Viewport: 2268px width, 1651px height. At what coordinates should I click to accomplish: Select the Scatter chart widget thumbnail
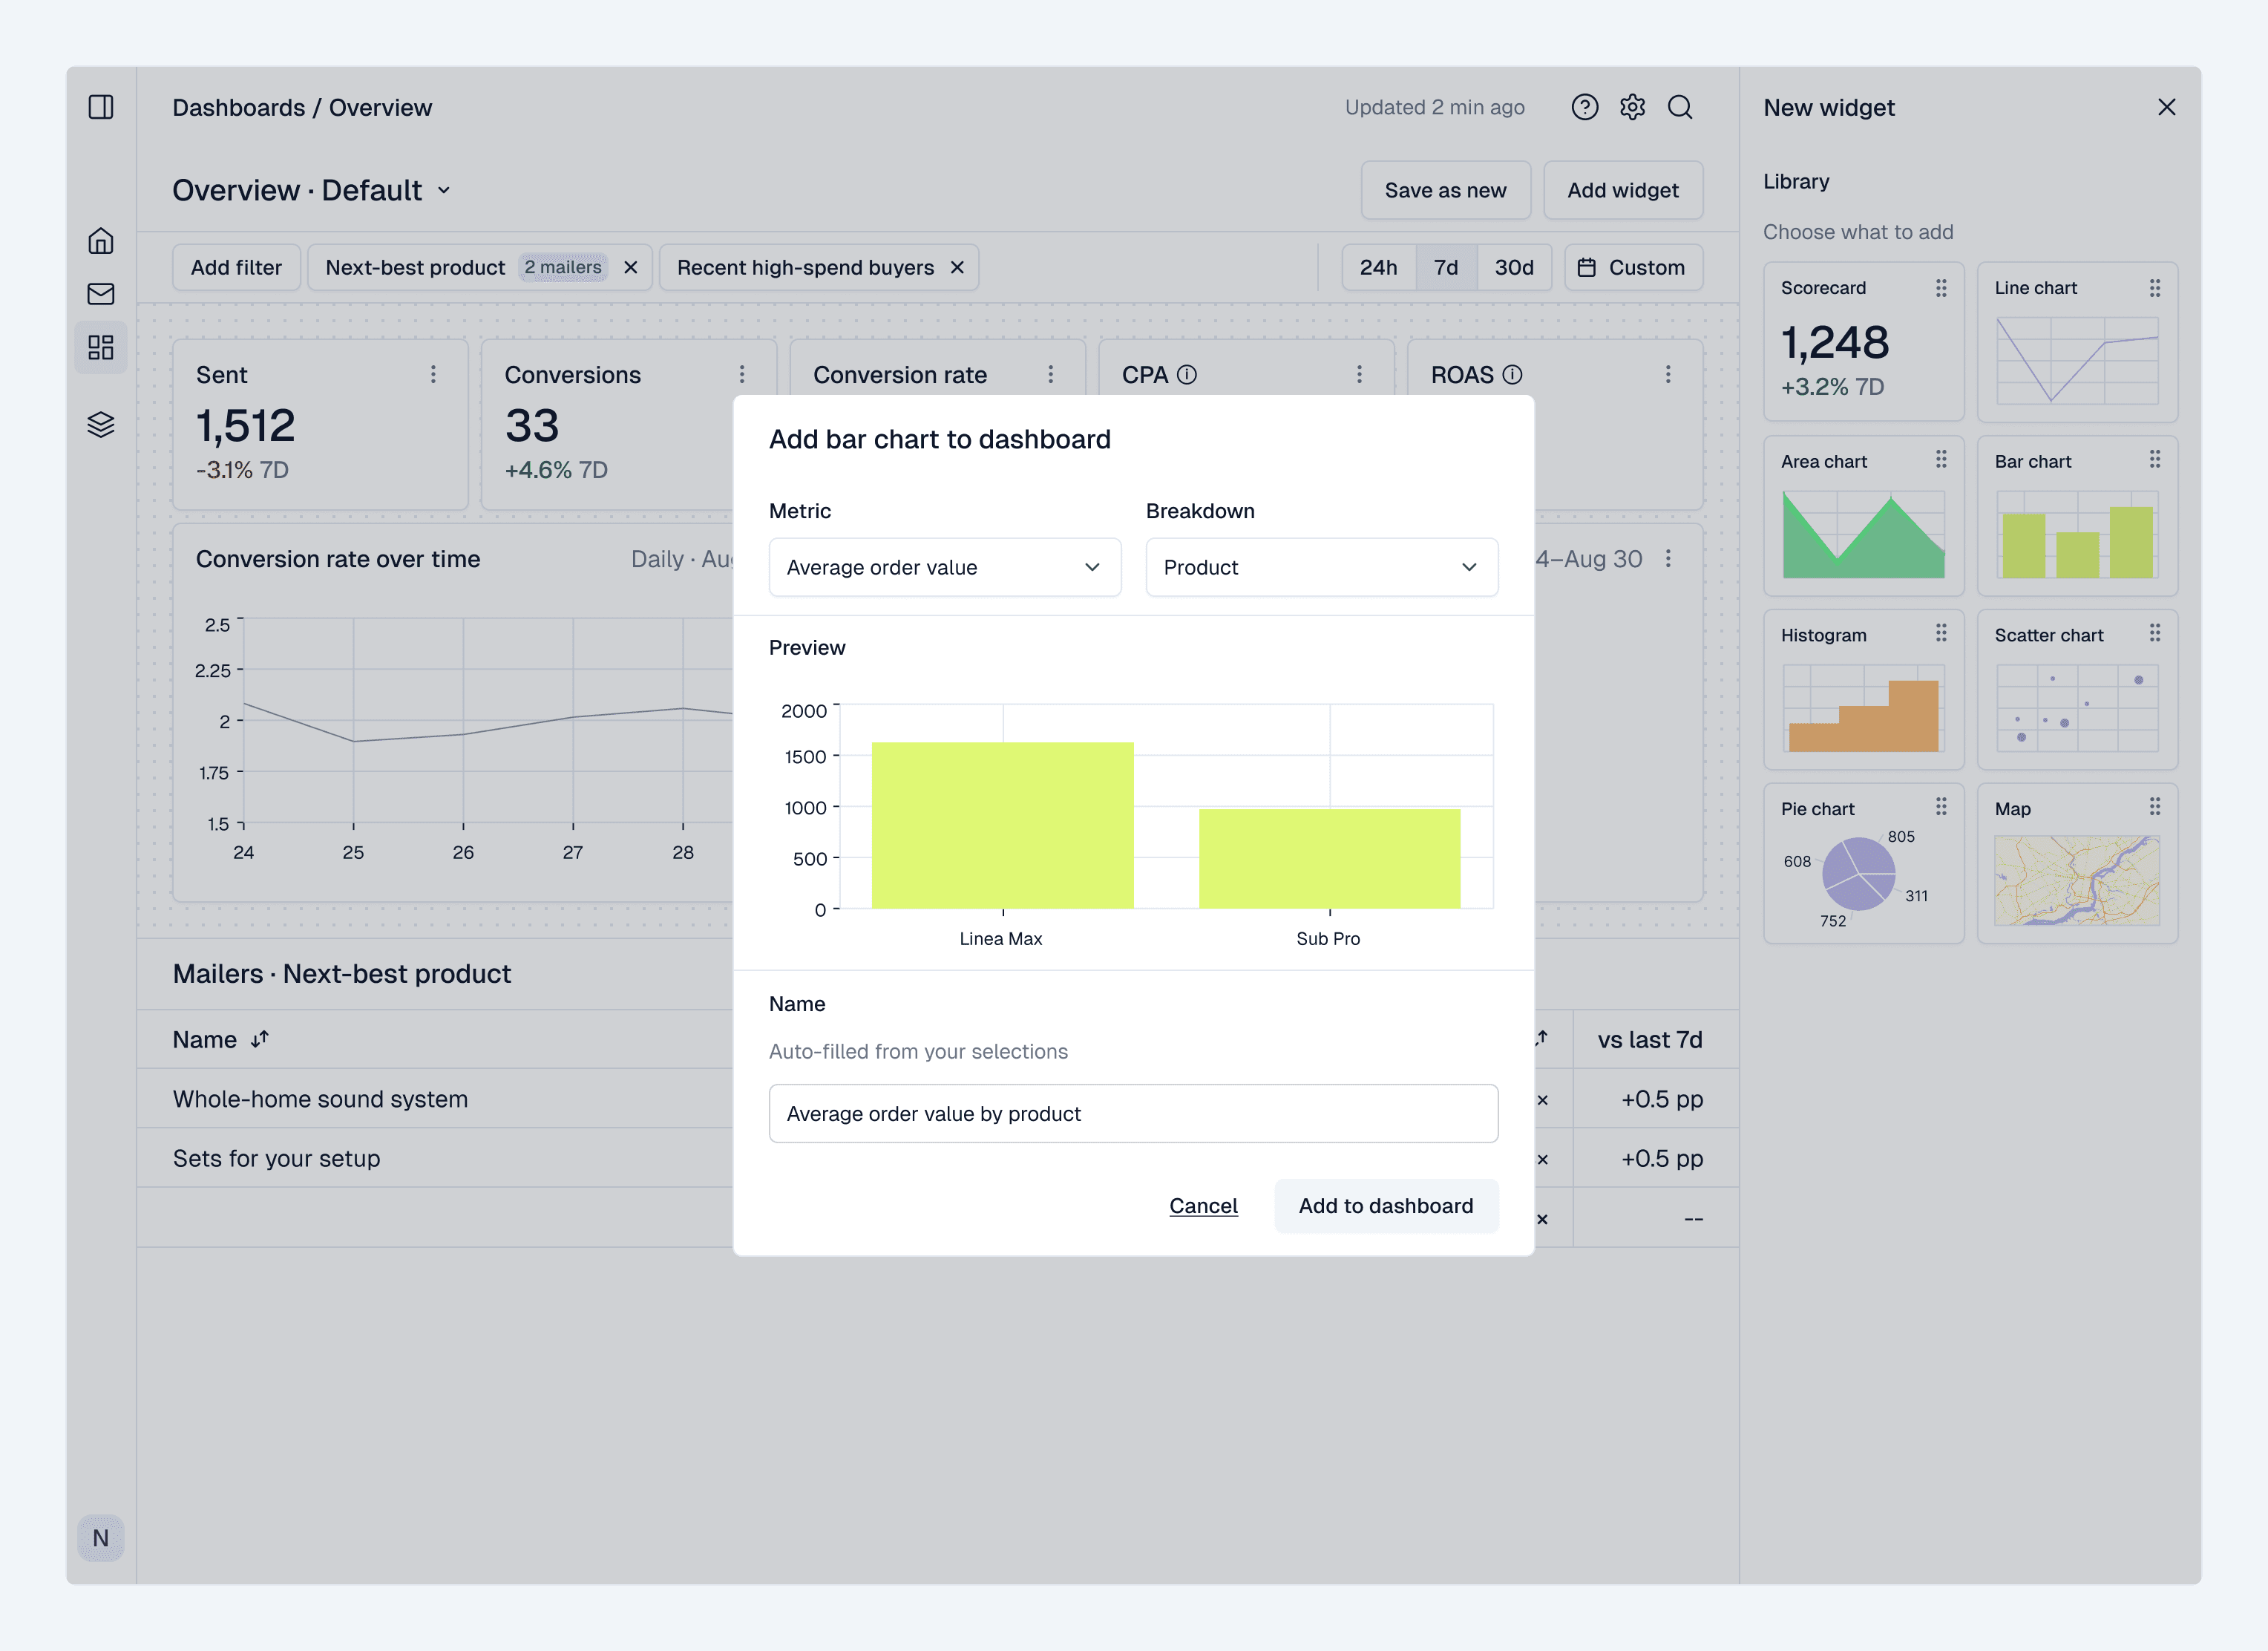coord(2077,689)
